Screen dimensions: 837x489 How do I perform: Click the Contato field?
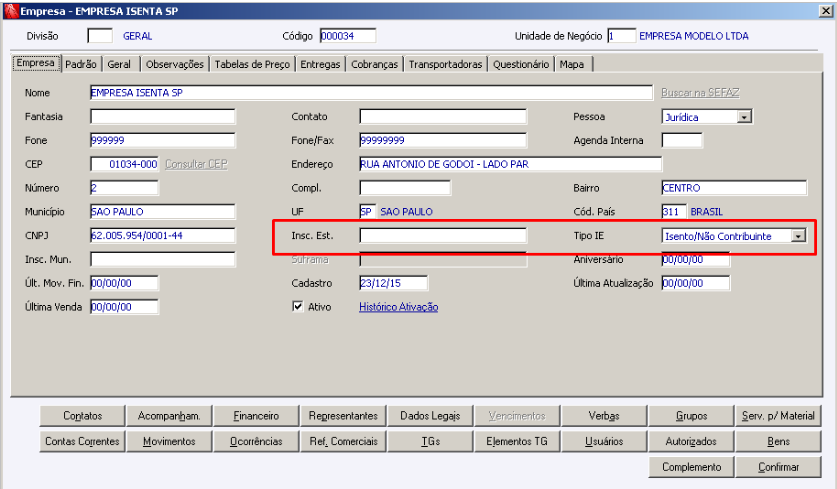tap(443, 116)
